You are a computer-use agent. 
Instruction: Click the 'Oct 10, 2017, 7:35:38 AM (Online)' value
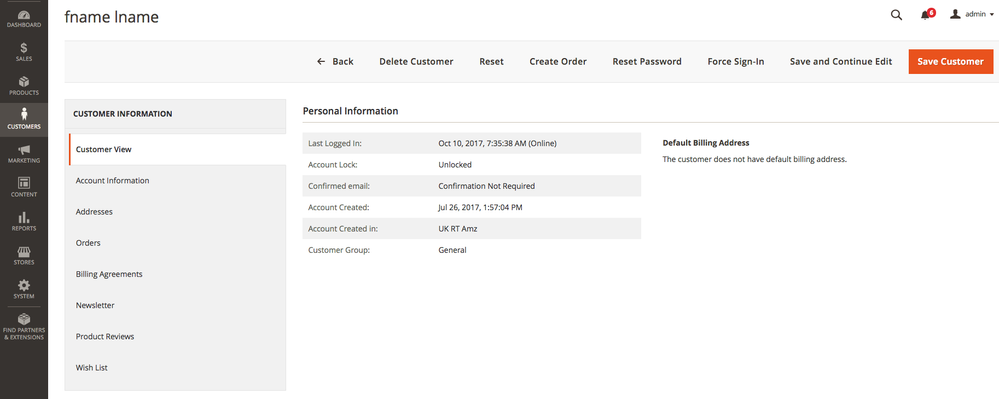498,143
